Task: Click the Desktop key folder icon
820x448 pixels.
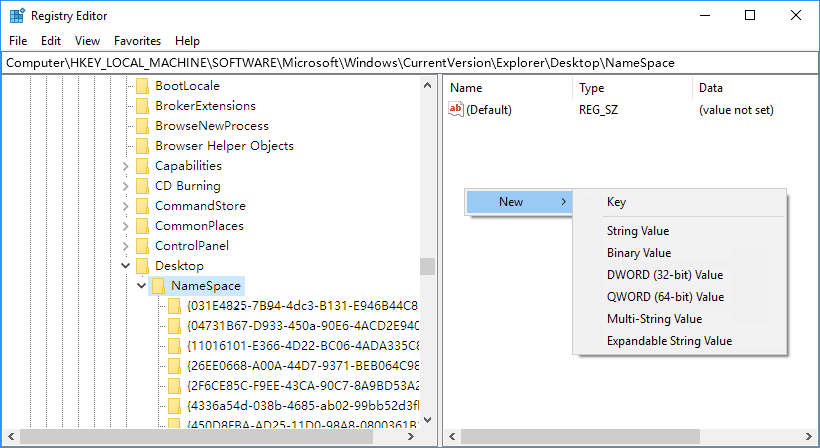Action: pos(142,266)
